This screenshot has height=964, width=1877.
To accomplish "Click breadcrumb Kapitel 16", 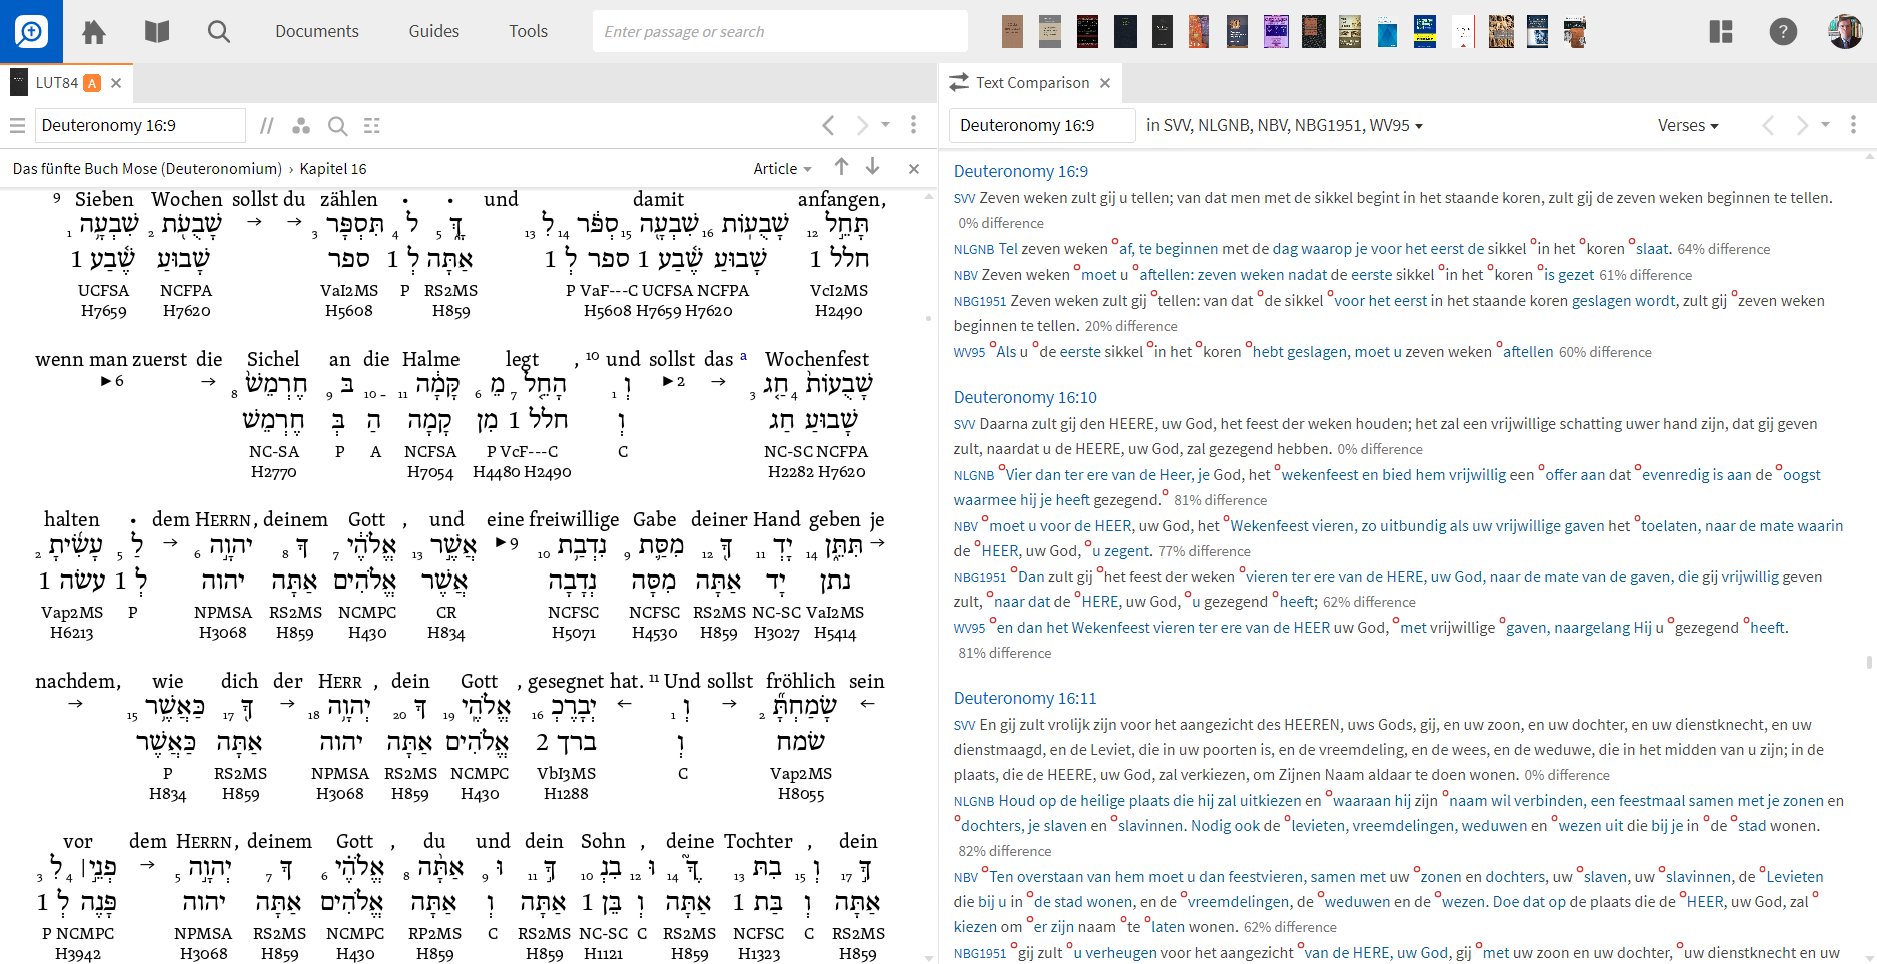I will (333, 169).
